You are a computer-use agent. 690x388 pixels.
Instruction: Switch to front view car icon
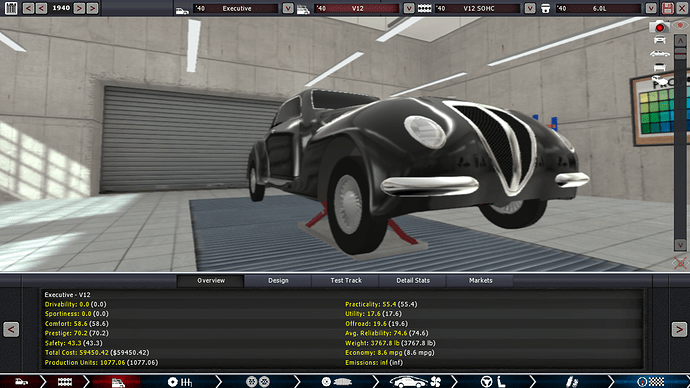(x=659, y=40)
